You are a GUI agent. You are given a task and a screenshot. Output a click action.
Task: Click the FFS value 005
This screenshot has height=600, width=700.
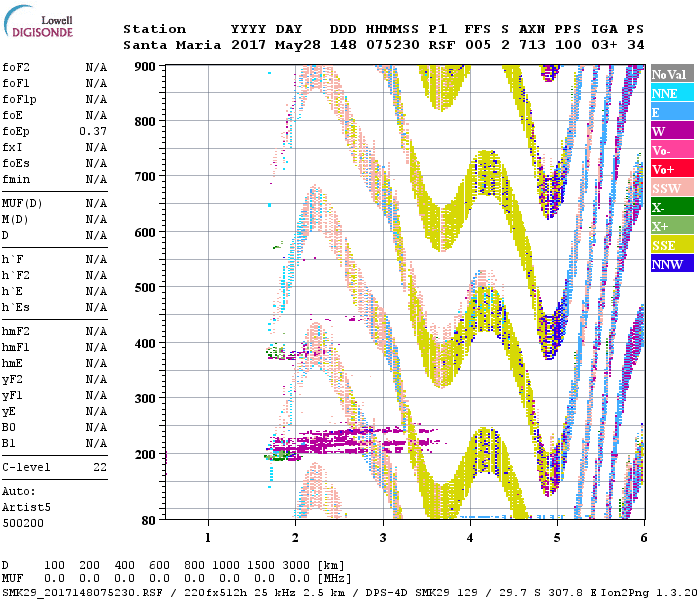tap(478, 45)
